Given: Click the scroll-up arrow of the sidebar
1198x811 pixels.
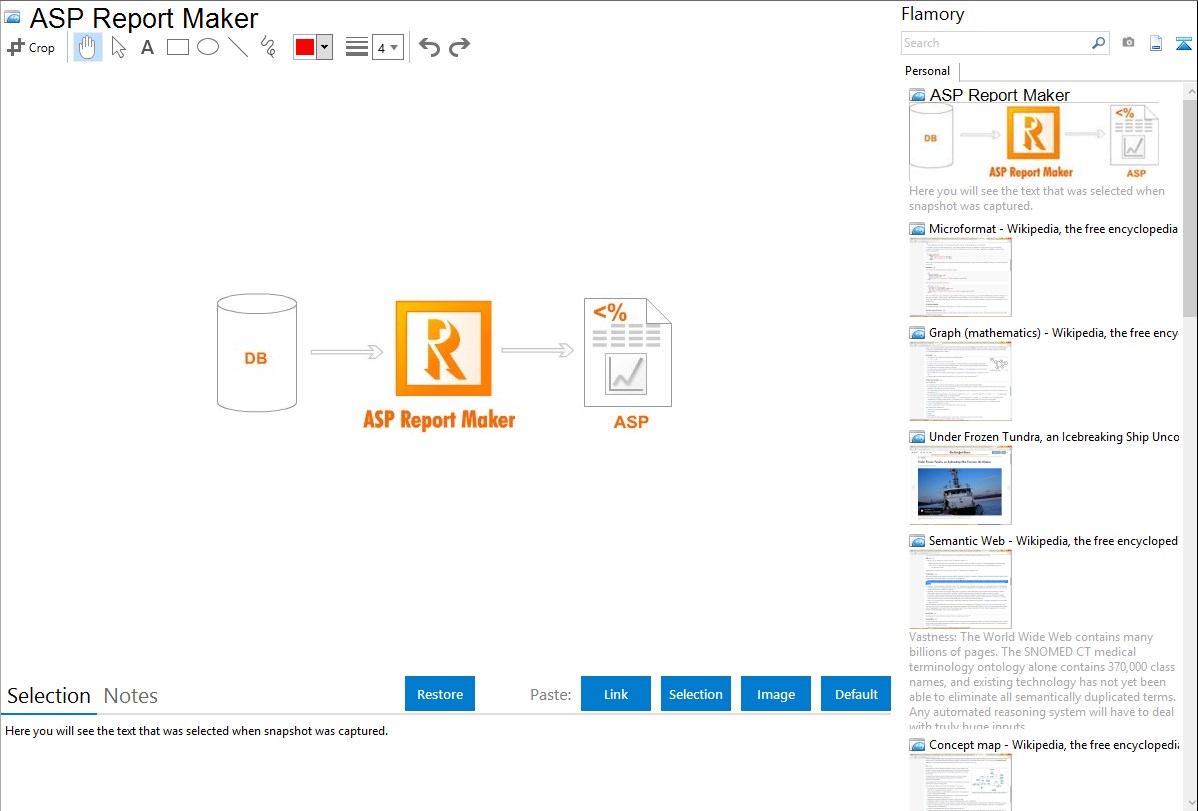Looking at the screenshot, I should click(x=1190, y=92).
